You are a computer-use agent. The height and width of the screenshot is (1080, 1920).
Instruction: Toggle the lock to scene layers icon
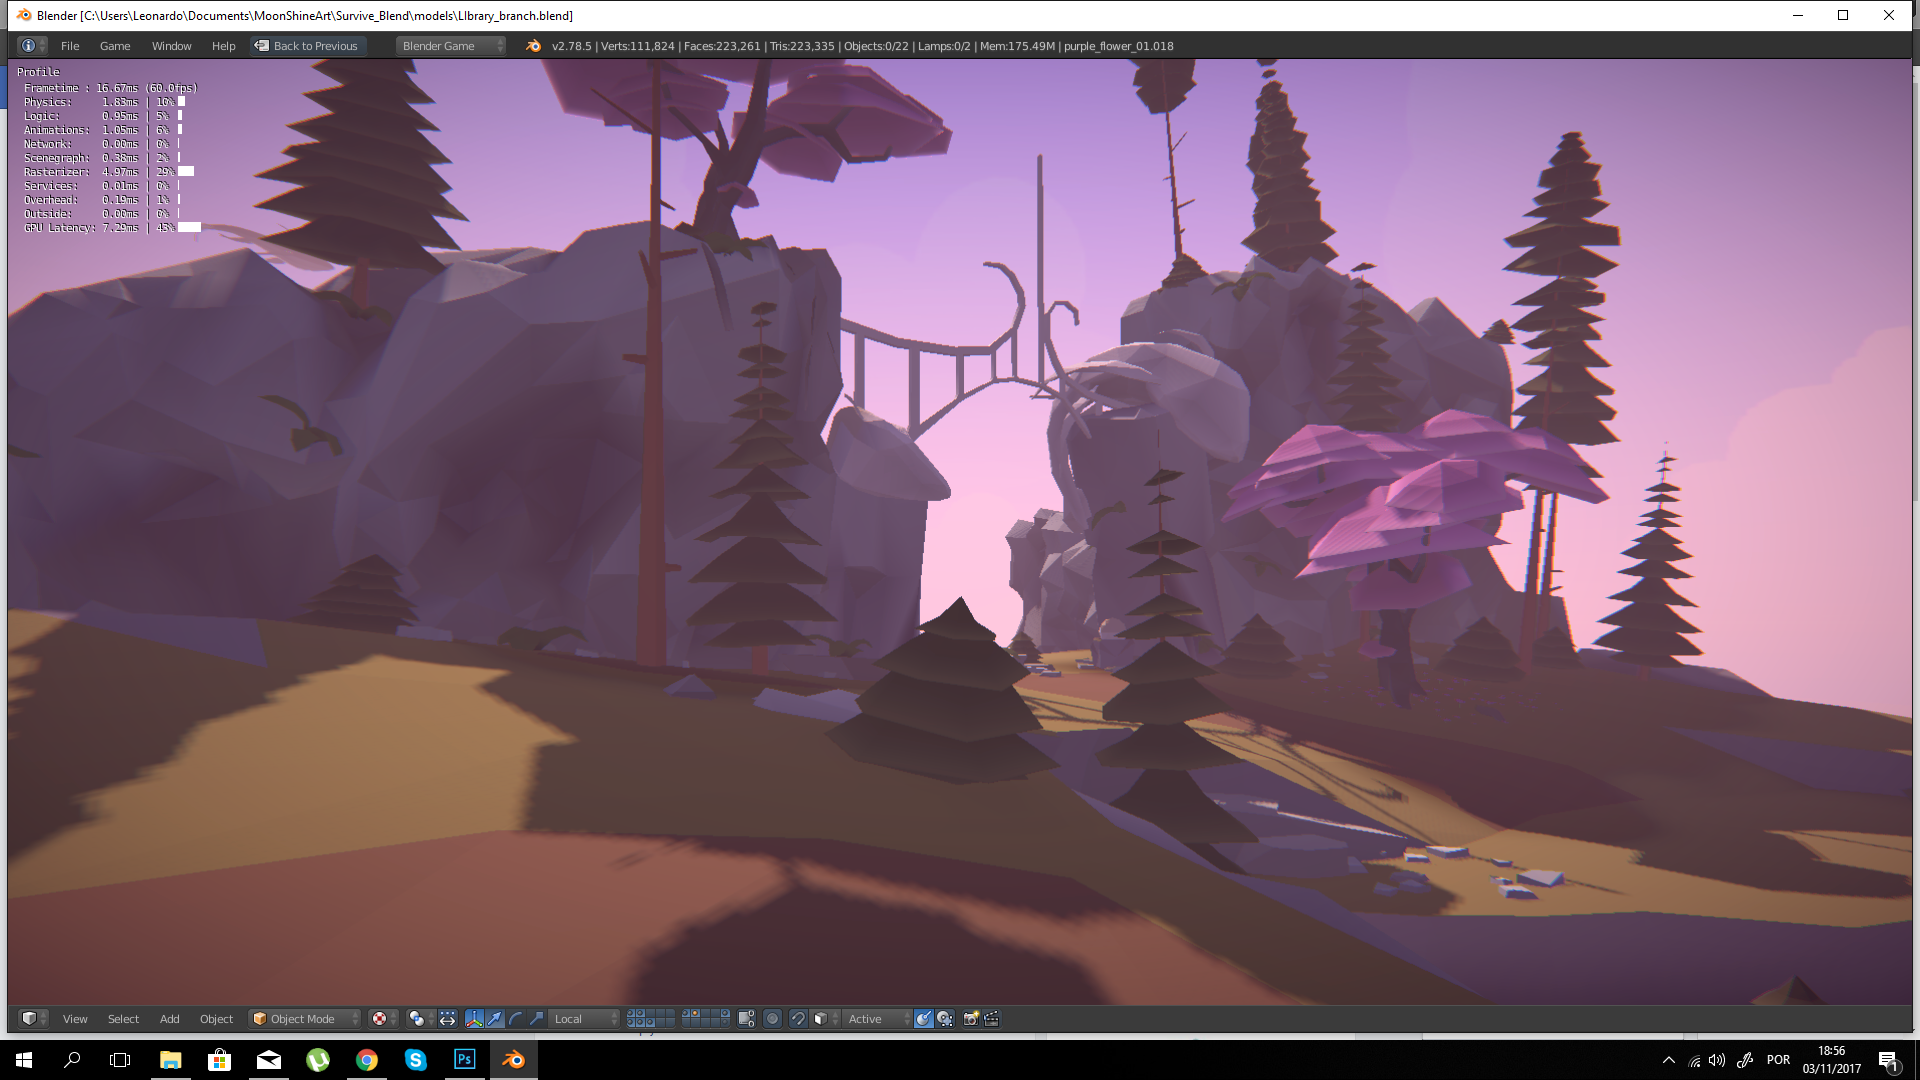point(744,1019)
